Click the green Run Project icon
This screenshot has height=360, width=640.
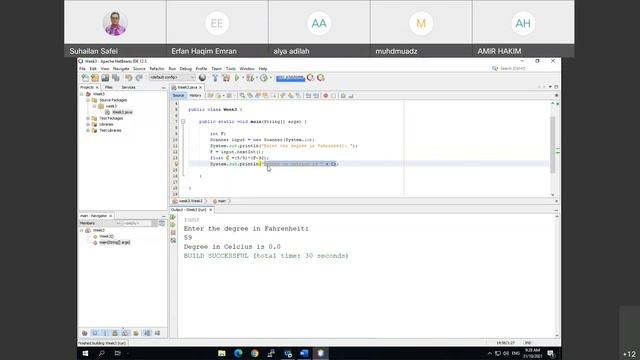click(237, 78)
